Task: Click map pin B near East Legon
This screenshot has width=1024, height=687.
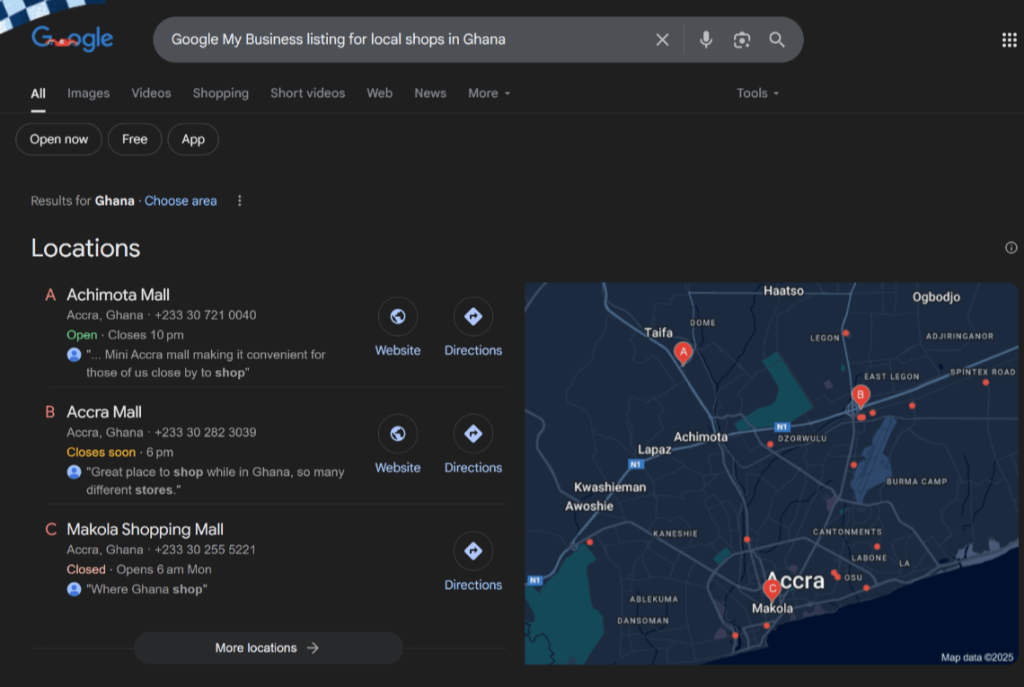Action: click(x=860, y=395)
